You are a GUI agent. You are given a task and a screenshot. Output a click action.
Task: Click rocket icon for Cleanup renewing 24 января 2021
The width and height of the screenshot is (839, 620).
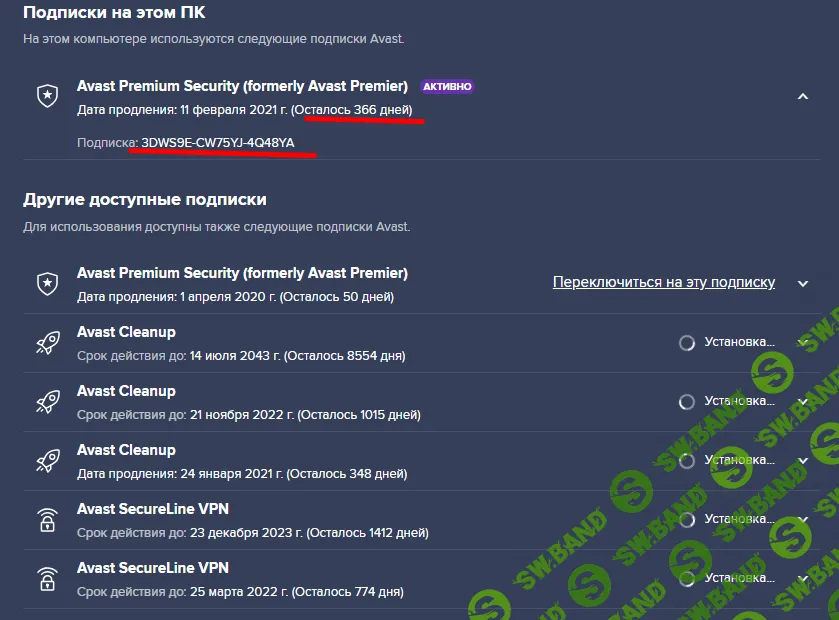[x=46, y=461]
